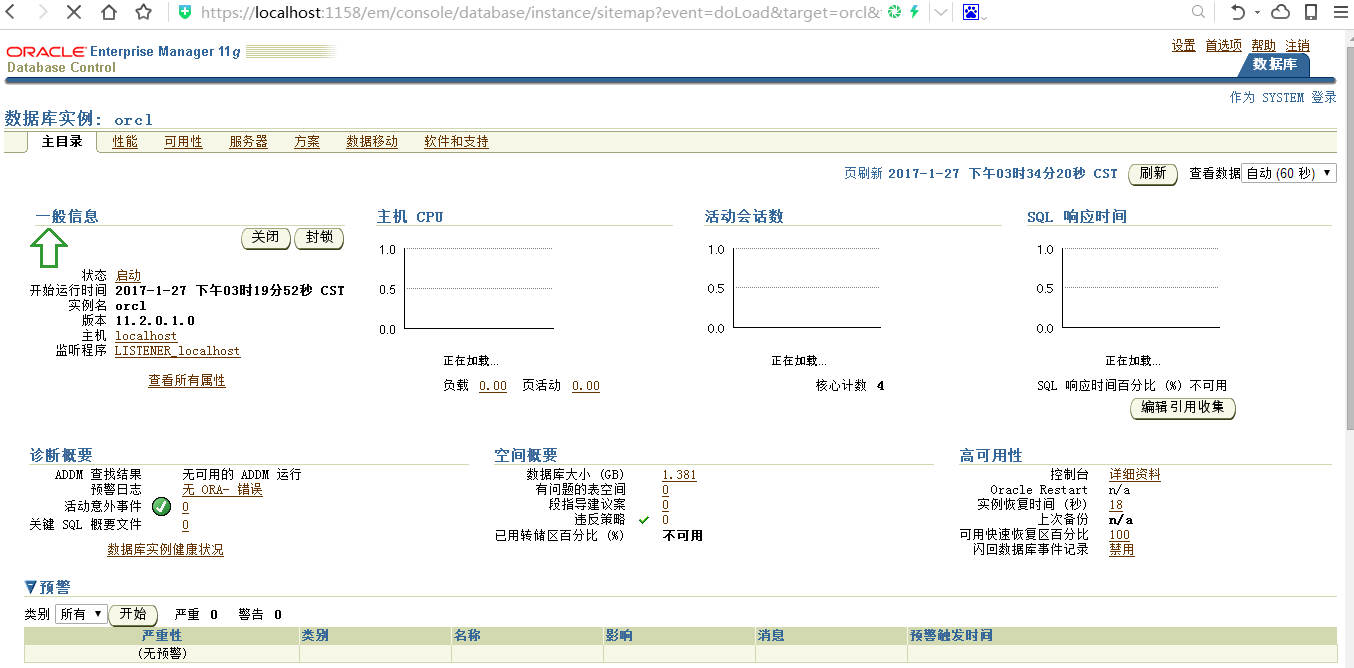Click the magnifier search icon
The width and height of the screenshot is (1354, 668).
(1198, 12)
